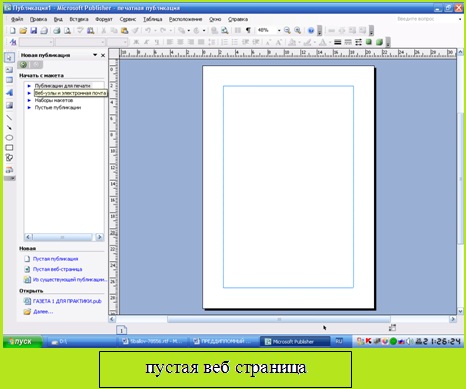Select the Picture Frame tool
The width and height of the screenshot is (466, 389).
pyautogui.click(x=9, y=106)
